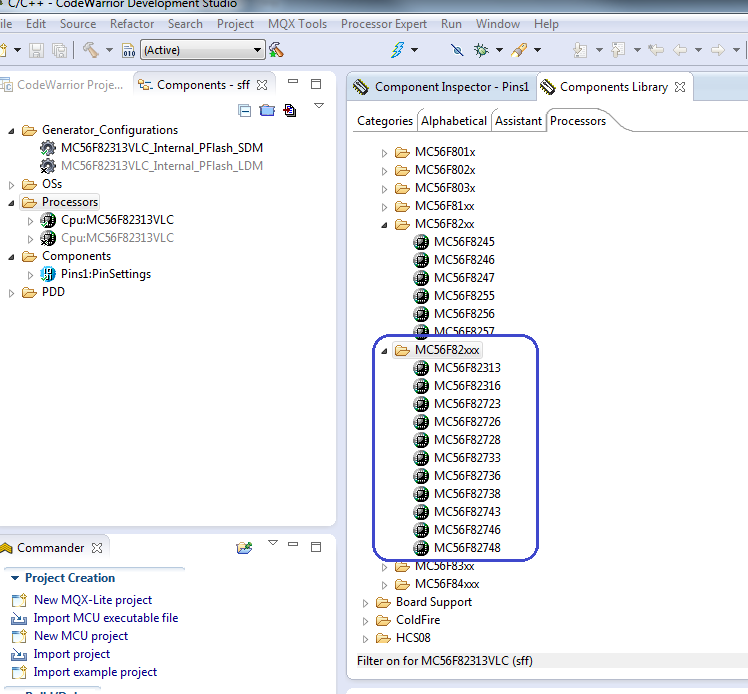Collapse the Project Creation section
Viewport: 748px width, 694px height.
[15, 578]
